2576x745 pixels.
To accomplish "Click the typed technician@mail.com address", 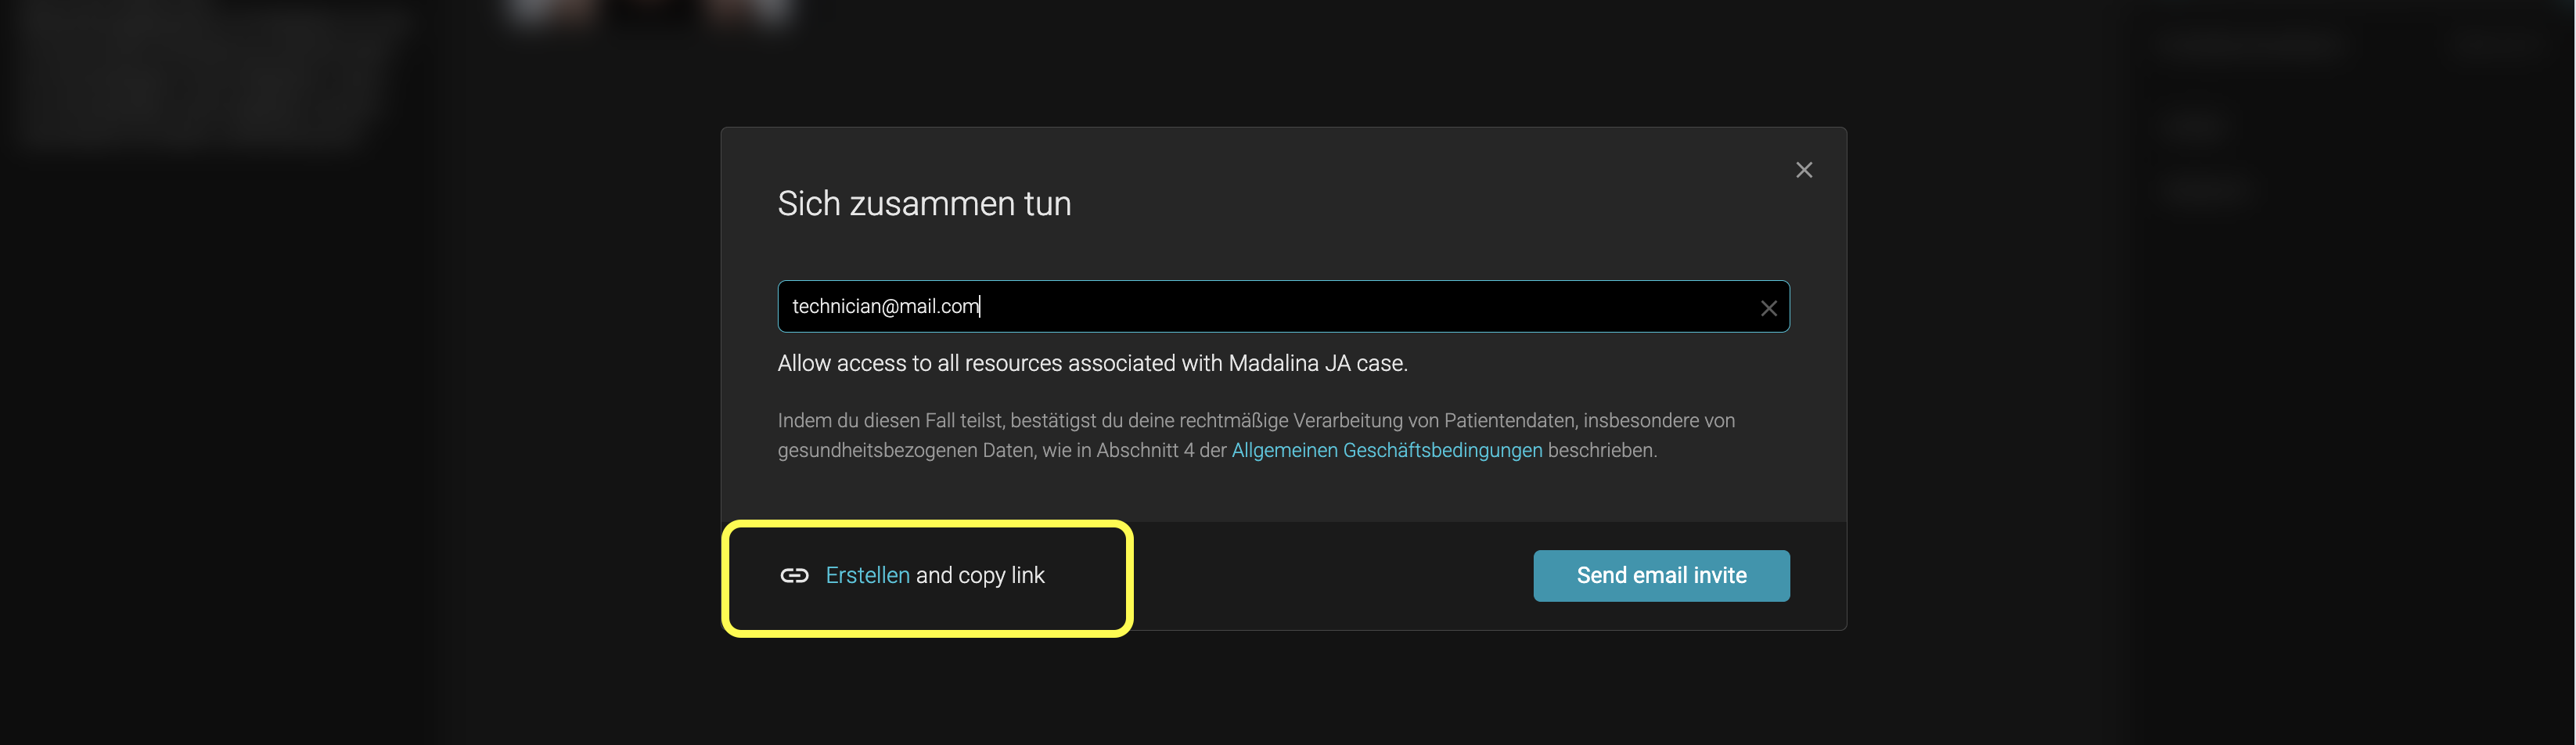I will (x=884, y=306).
